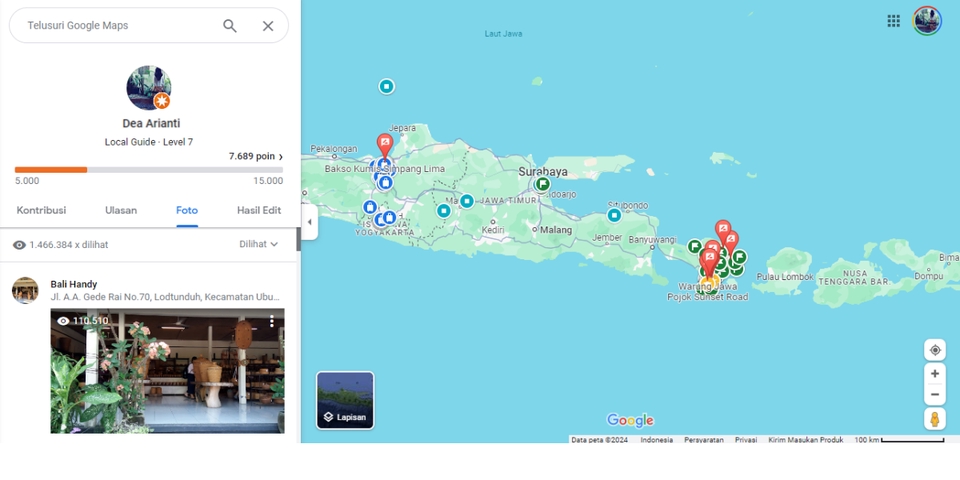This screenshot has width=960, height=480.
Task: Click the Pulau Lombok label
Action: (x=785, y=277)
